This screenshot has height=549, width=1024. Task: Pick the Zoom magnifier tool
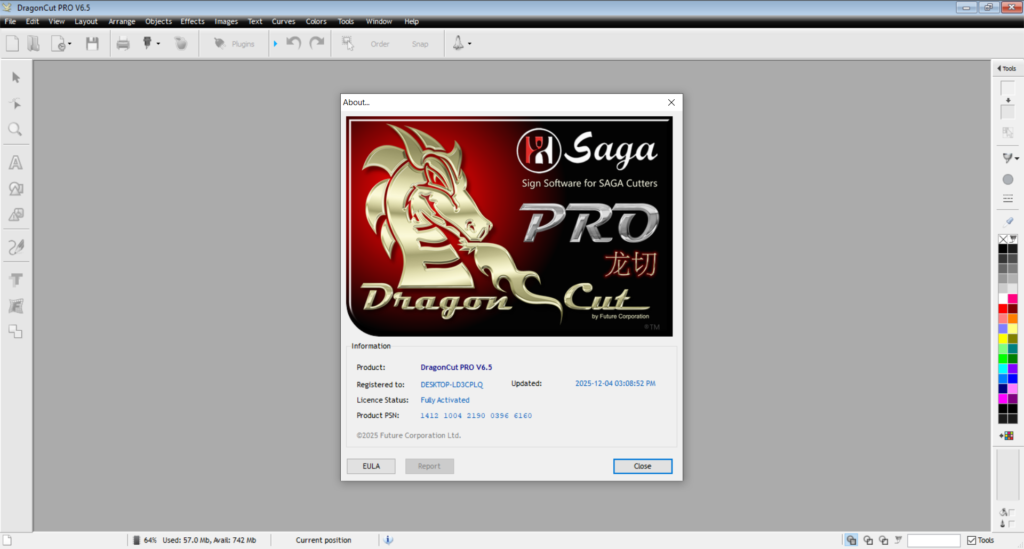coord(16,129)
